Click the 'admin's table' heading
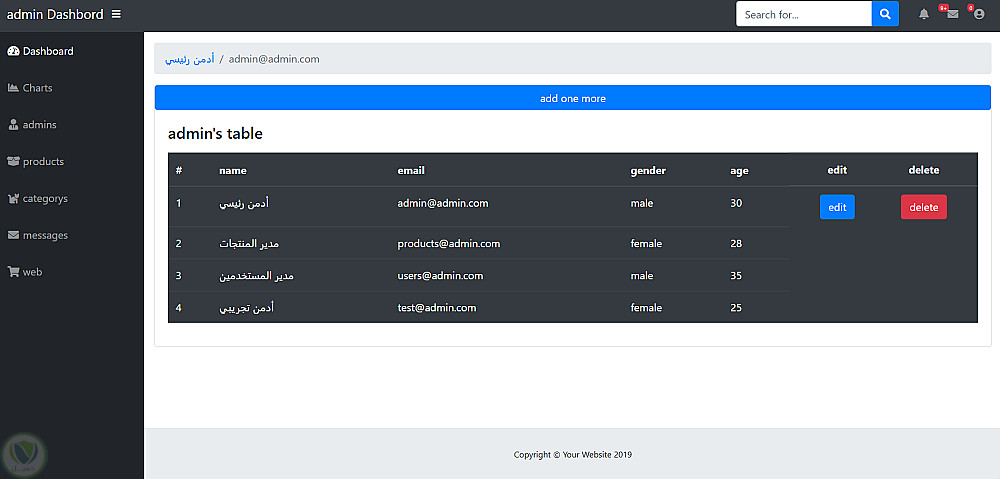Viewport: 1000px width, 479px height. pos(215,134)
